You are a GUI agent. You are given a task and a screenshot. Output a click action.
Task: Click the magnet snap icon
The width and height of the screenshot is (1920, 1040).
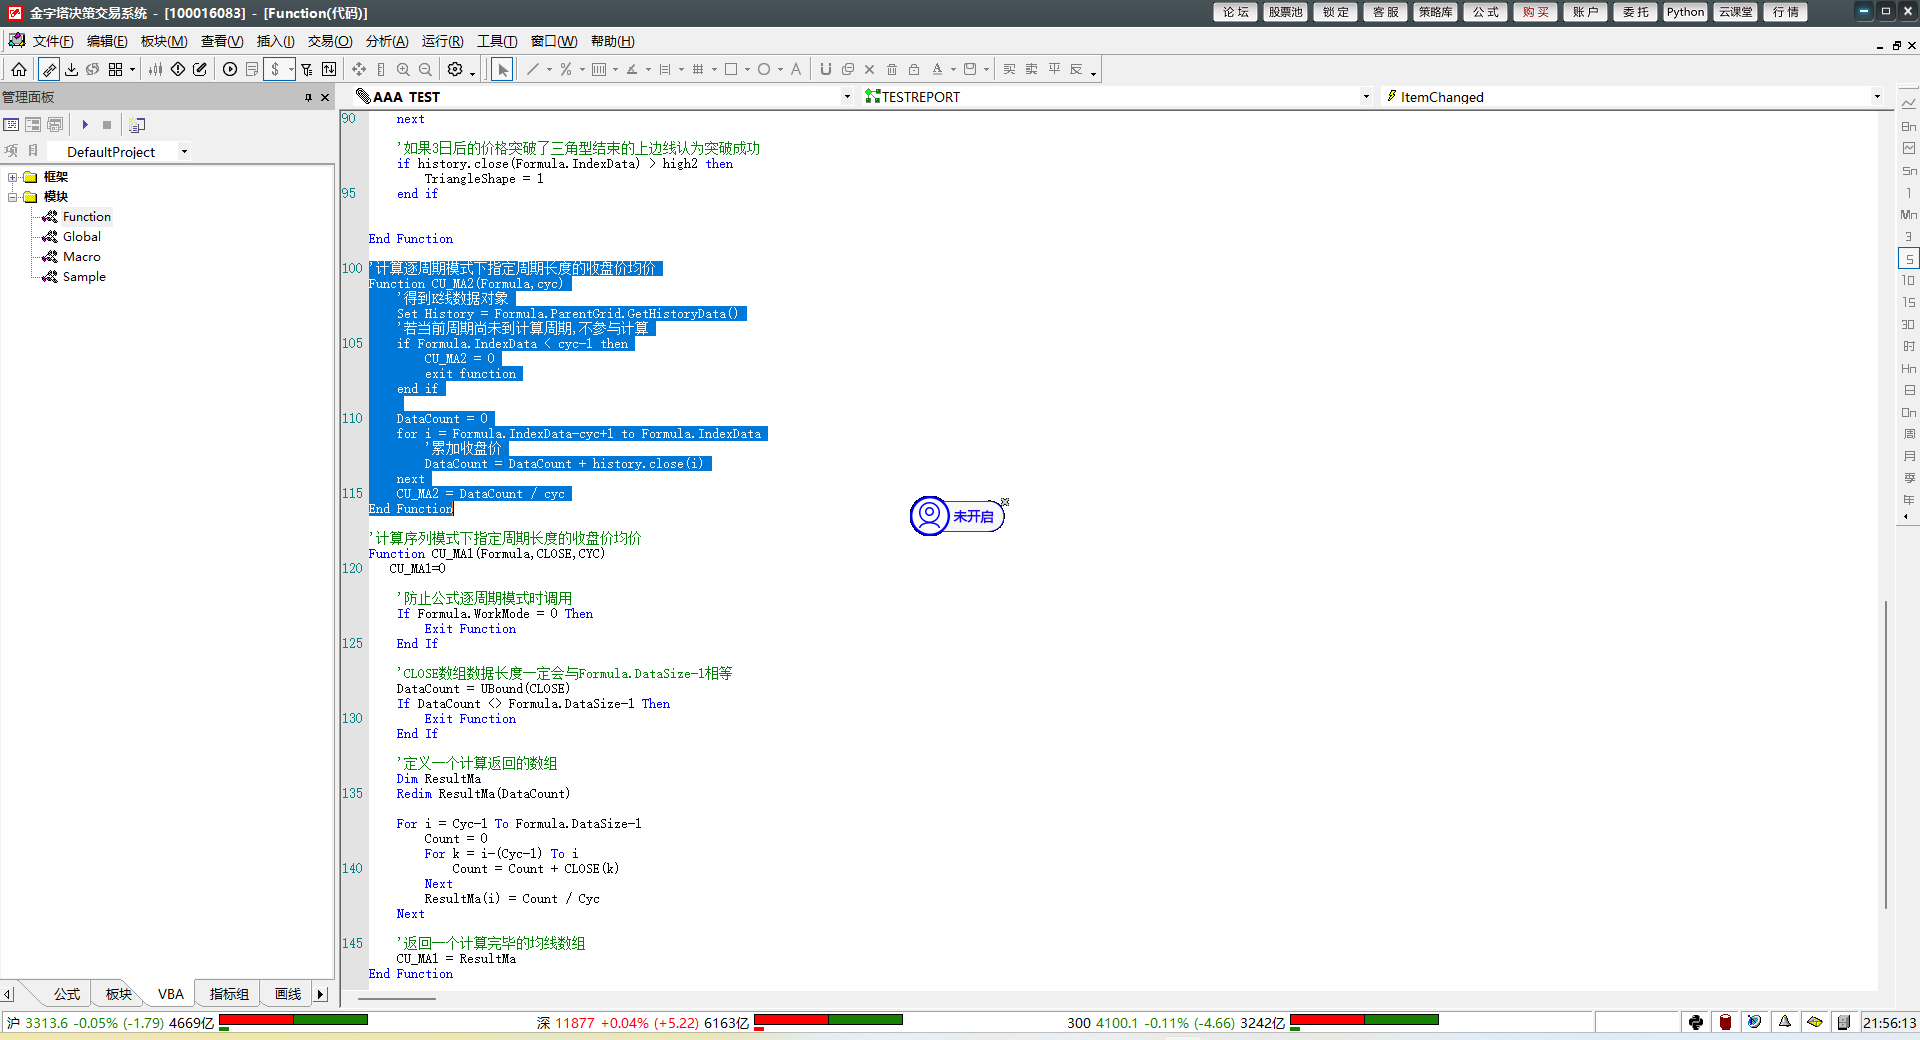pos(825,69)
